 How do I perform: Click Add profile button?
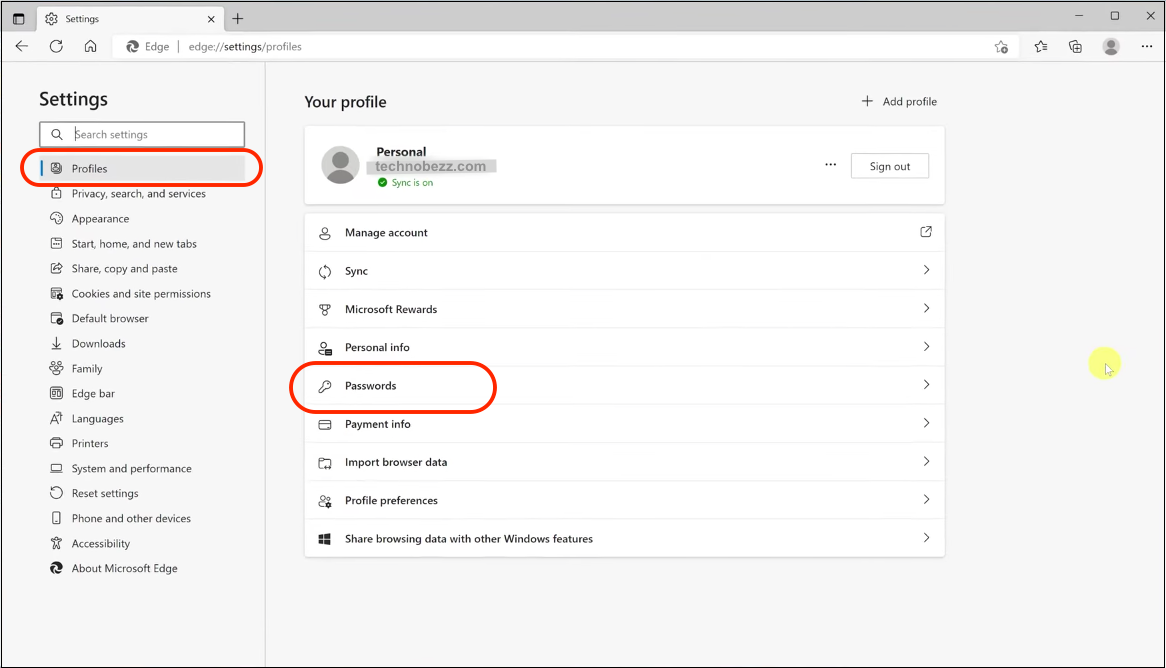[x=899, y=101]
